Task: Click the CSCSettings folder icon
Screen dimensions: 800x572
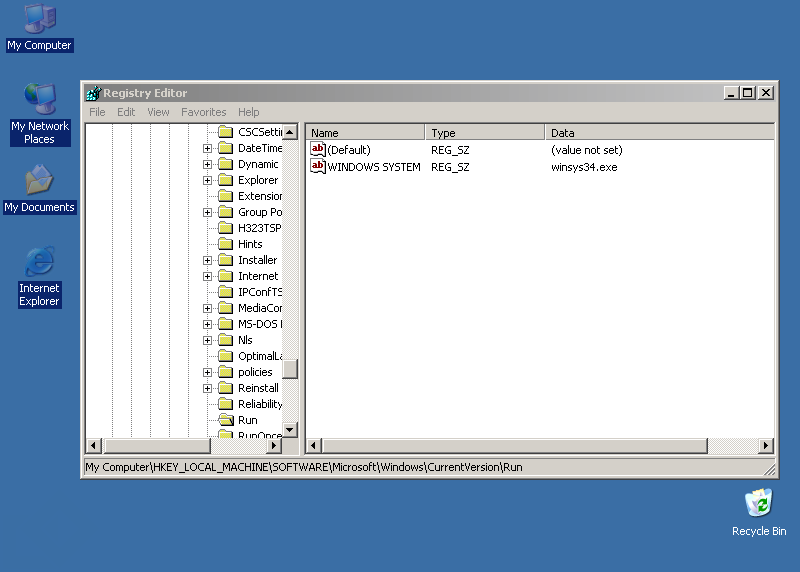Action: coord(226,132)
